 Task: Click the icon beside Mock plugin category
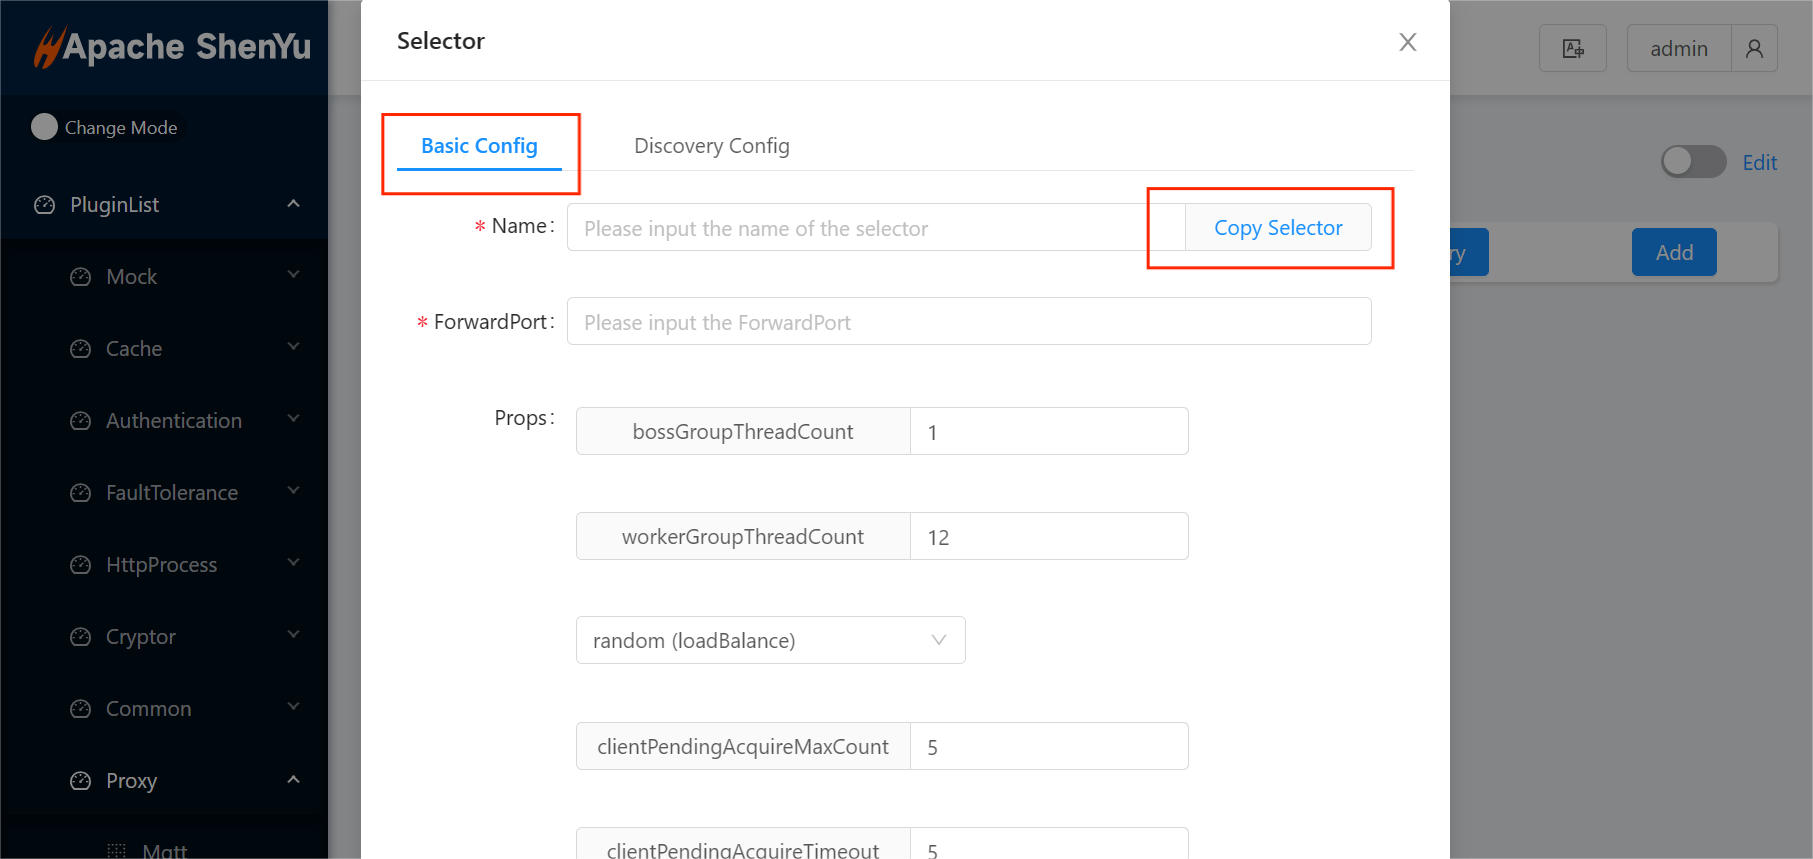pyautogui.click(x=81, y=277)
